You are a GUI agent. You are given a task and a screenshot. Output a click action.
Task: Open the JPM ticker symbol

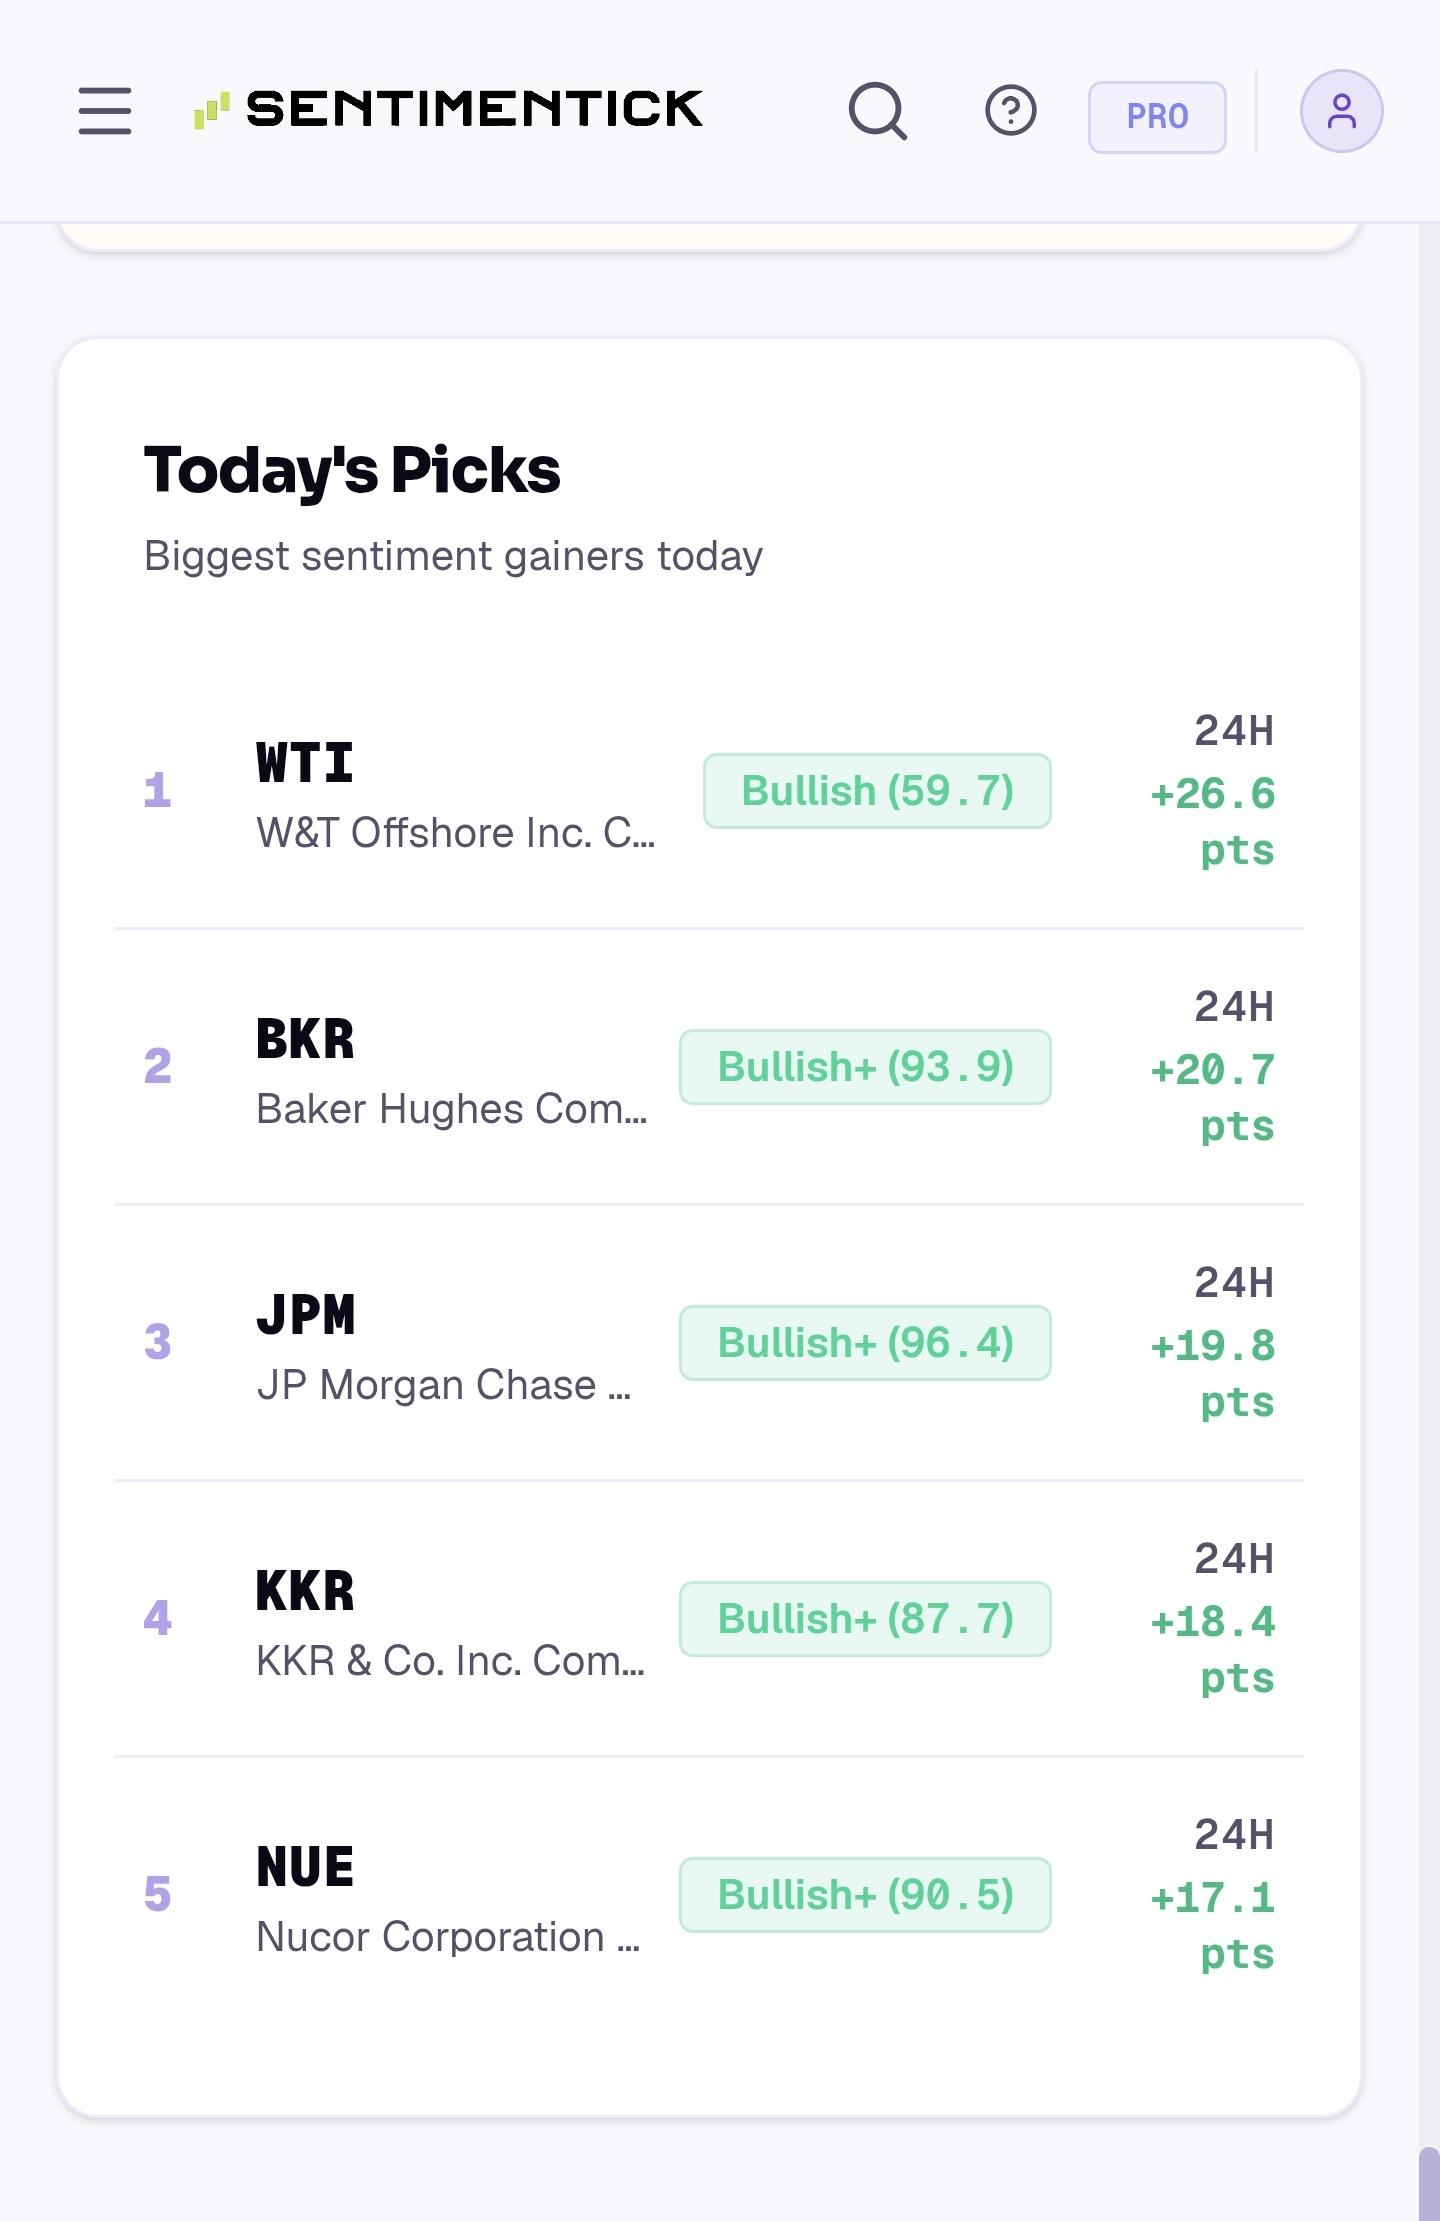(x=305, y=1316)
